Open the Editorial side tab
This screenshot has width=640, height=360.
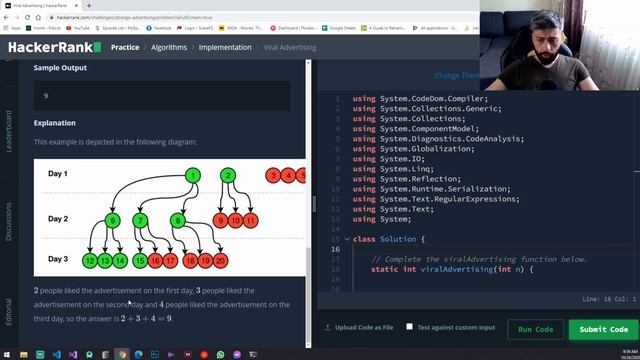click(x=9, y=312)
